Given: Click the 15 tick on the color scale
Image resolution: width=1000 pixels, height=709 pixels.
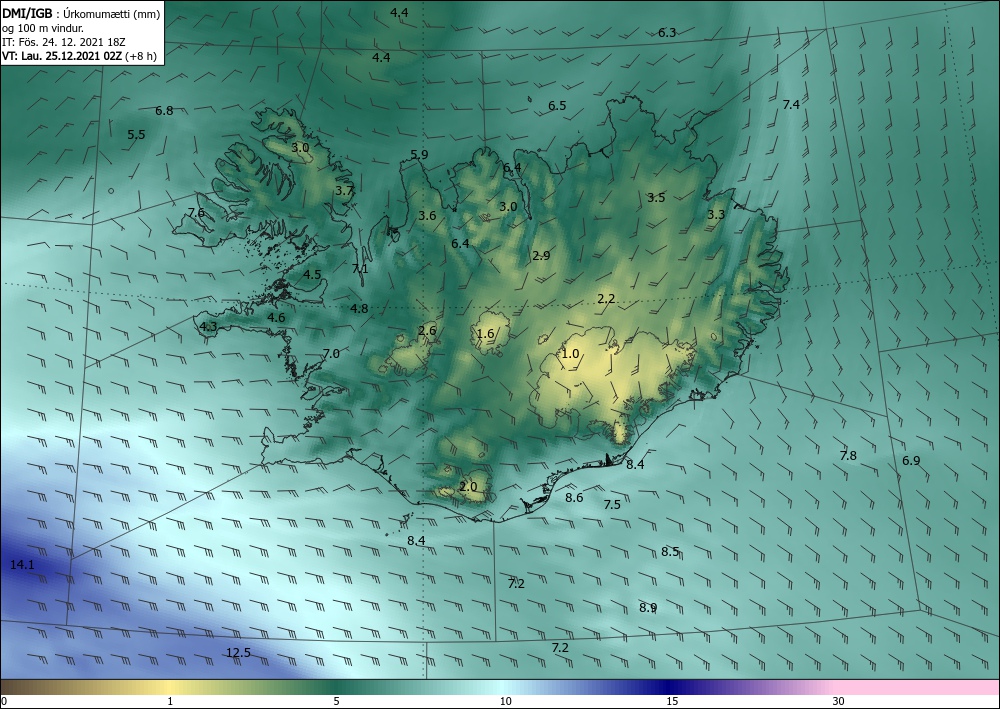Looking at the screenshot, I should tap(672, 702).
